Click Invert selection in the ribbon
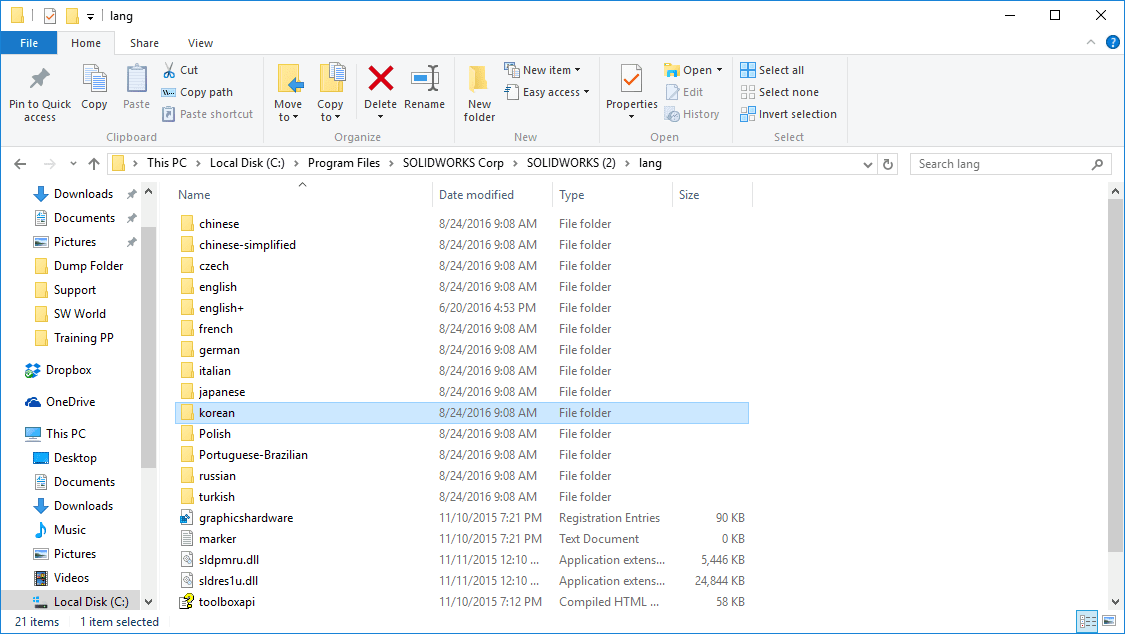 click(x=788, y=113)
